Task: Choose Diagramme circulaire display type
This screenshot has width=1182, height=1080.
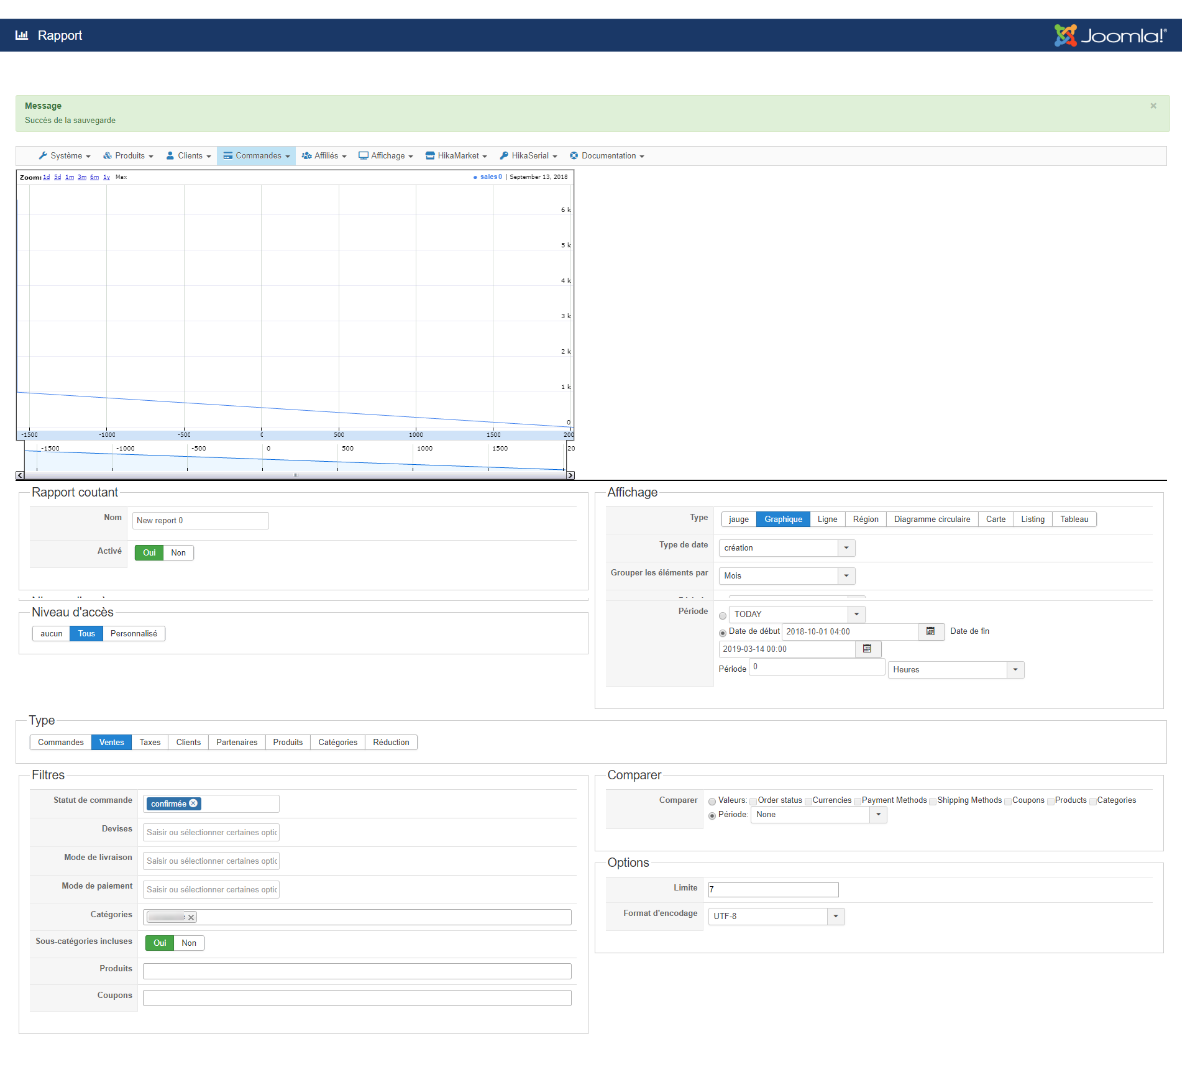Action: [932, 519]
